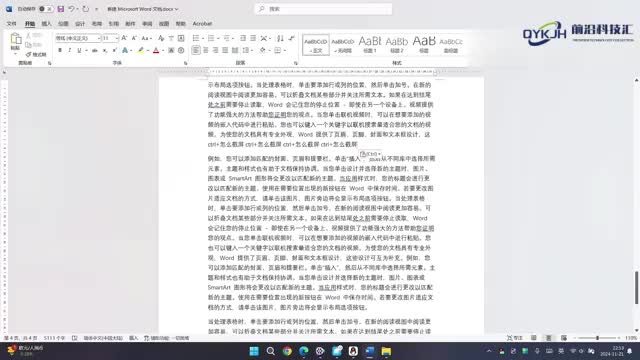The height and width of the screenshot is (360, 640).
Task: Apply the Heading 2 style
Action: coord(397,45)
